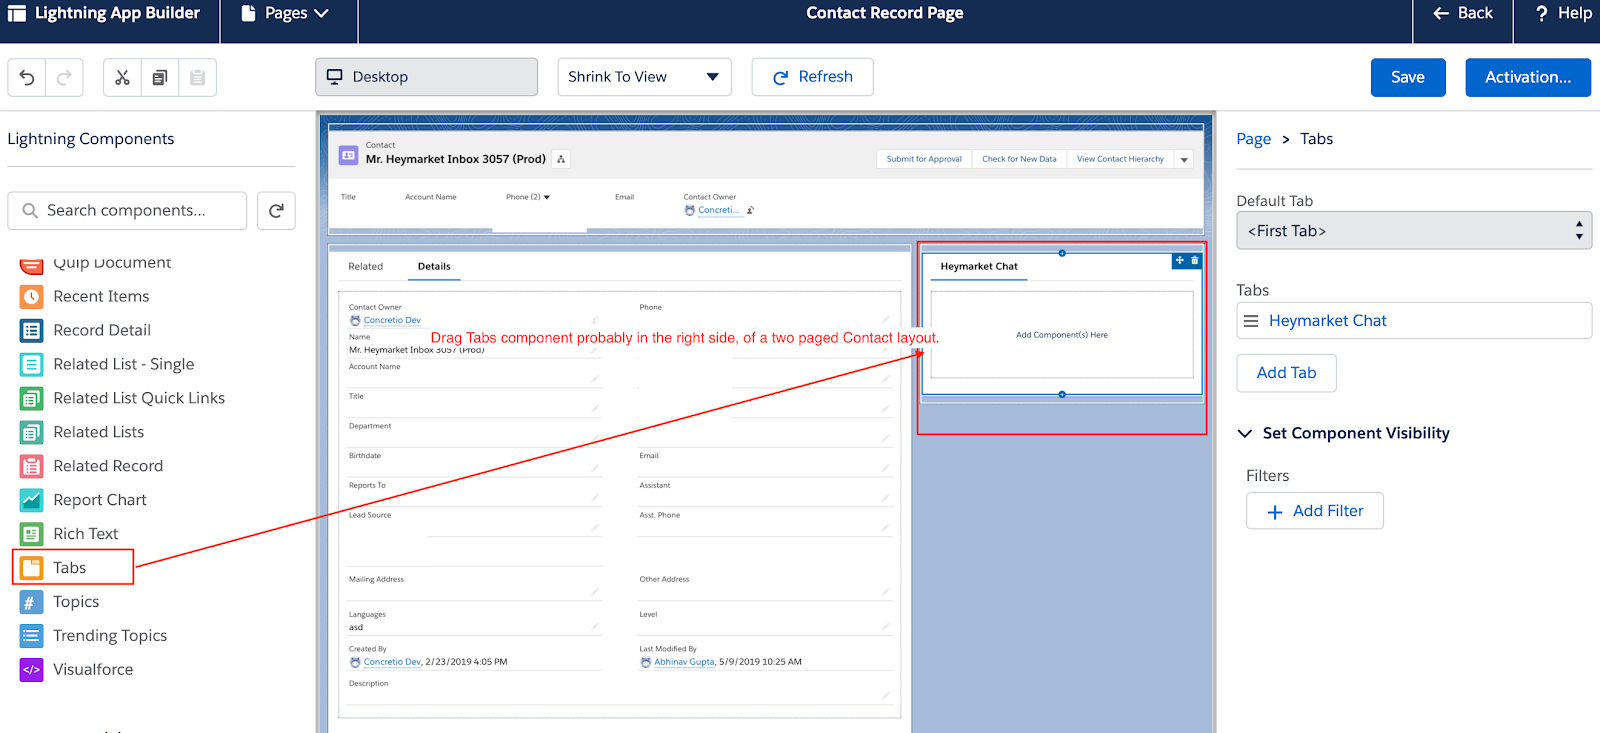Screen dimensions: 1600x733
Task: Click the Report Chart component label
Action: 100,500
